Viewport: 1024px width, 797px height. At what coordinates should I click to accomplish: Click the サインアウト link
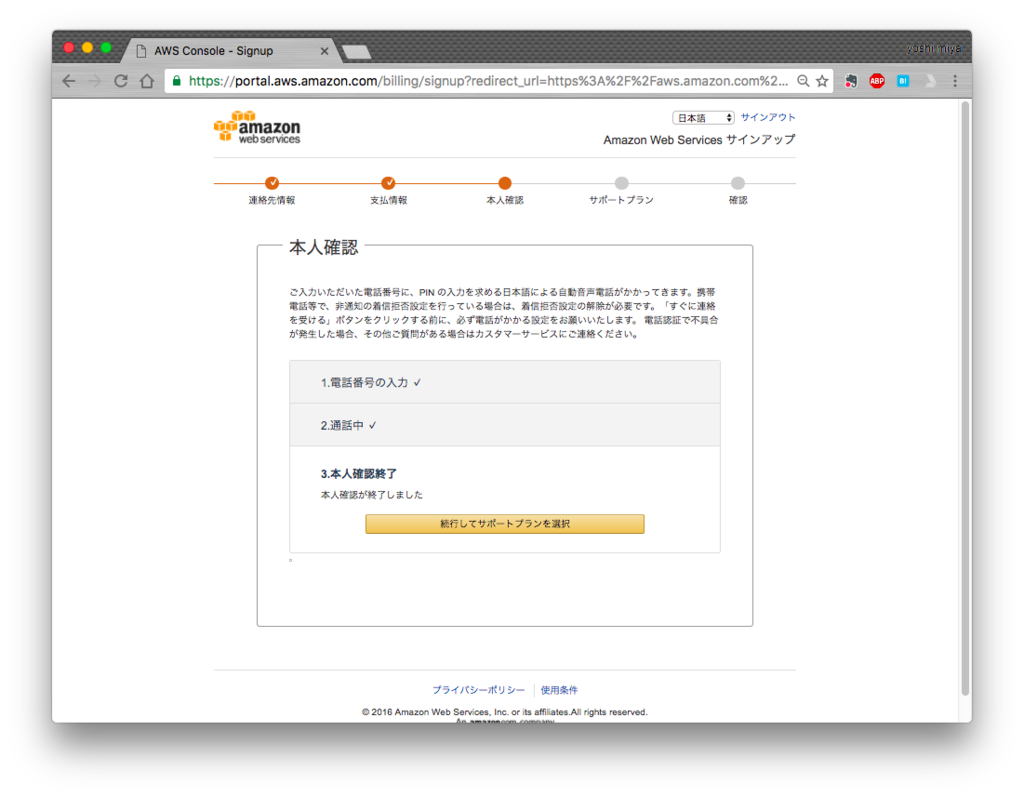click(x=768, y=117)
